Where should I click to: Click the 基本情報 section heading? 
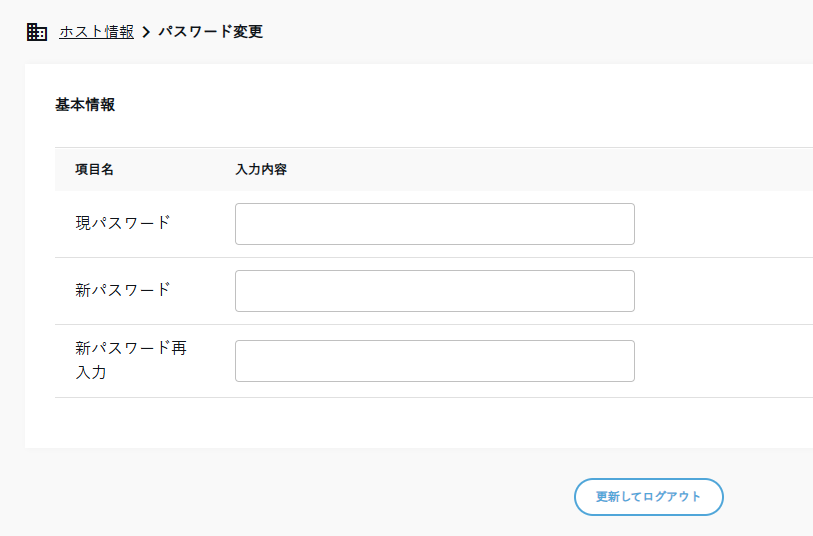[85, 104]
